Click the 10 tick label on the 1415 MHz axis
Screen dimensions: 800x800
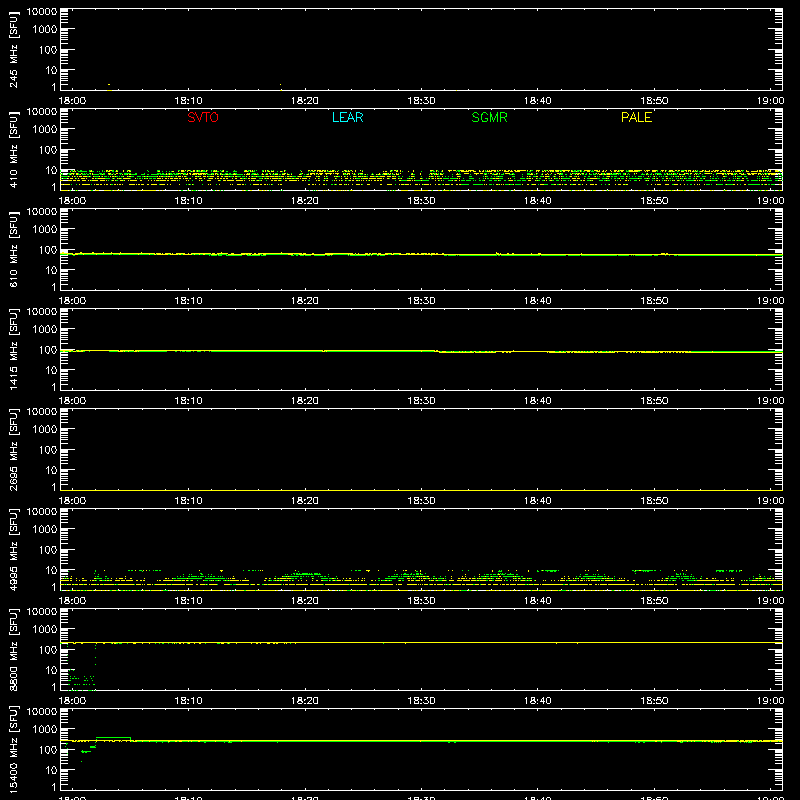[x=51, y=370]
